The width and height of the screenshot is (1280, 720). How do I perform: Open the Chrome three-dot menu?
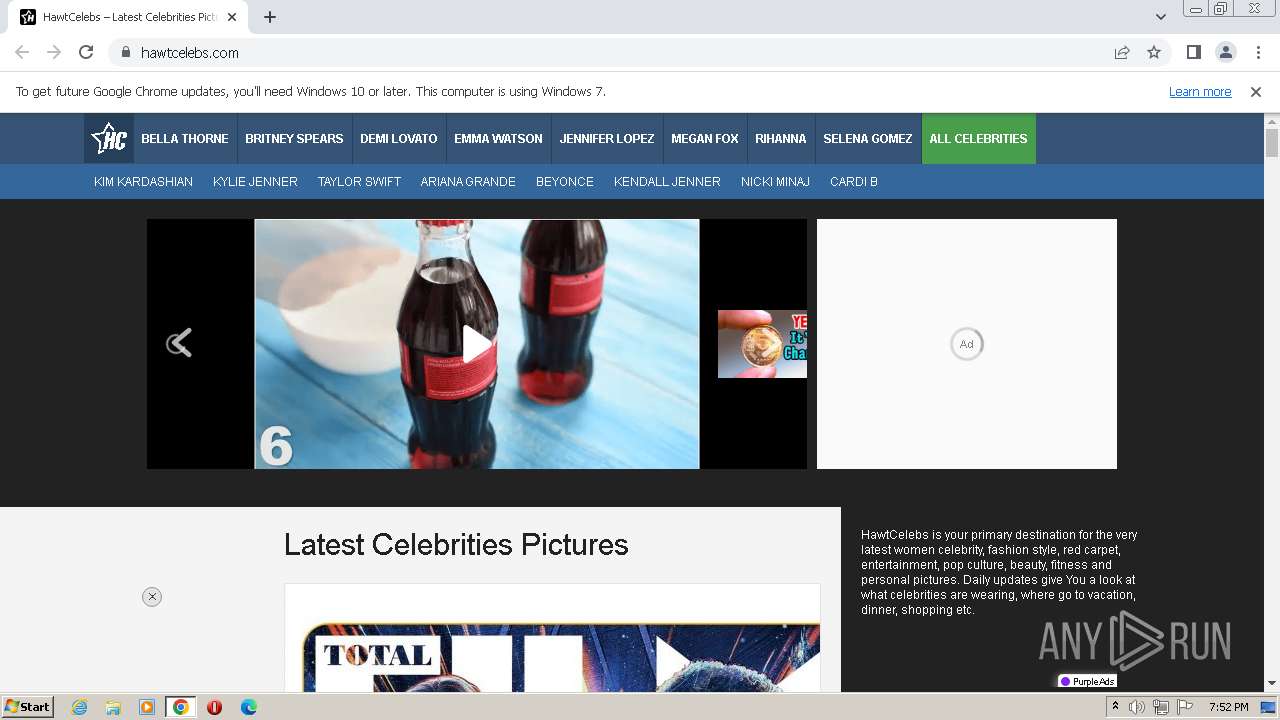(x=1256, y=52)
